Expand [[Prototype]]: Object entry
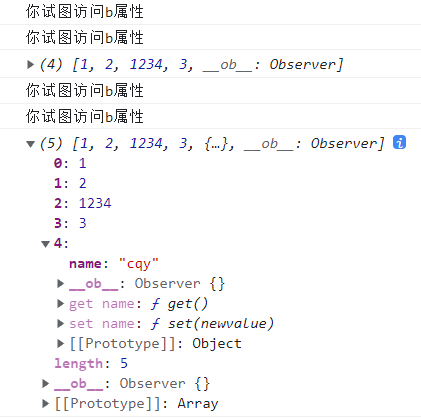This screenshot has width=421, height=418. coord(60,344)
